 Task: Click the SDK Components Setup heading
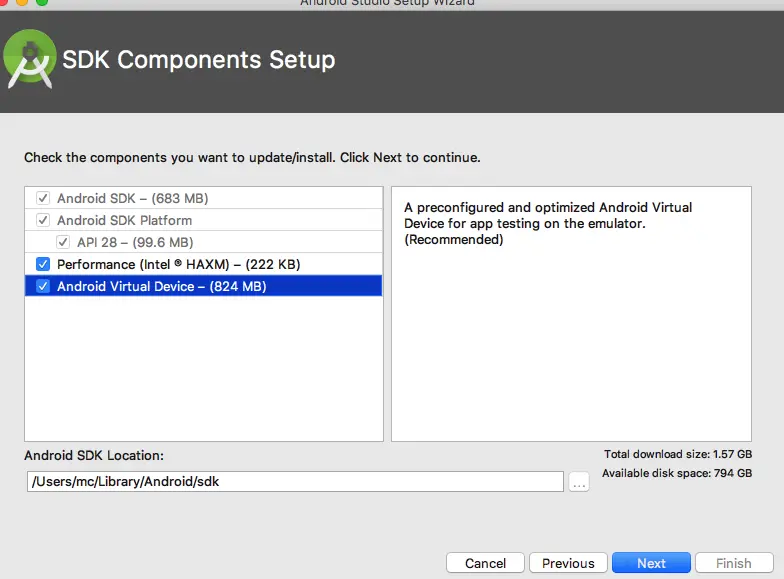(x=198, y=60)
